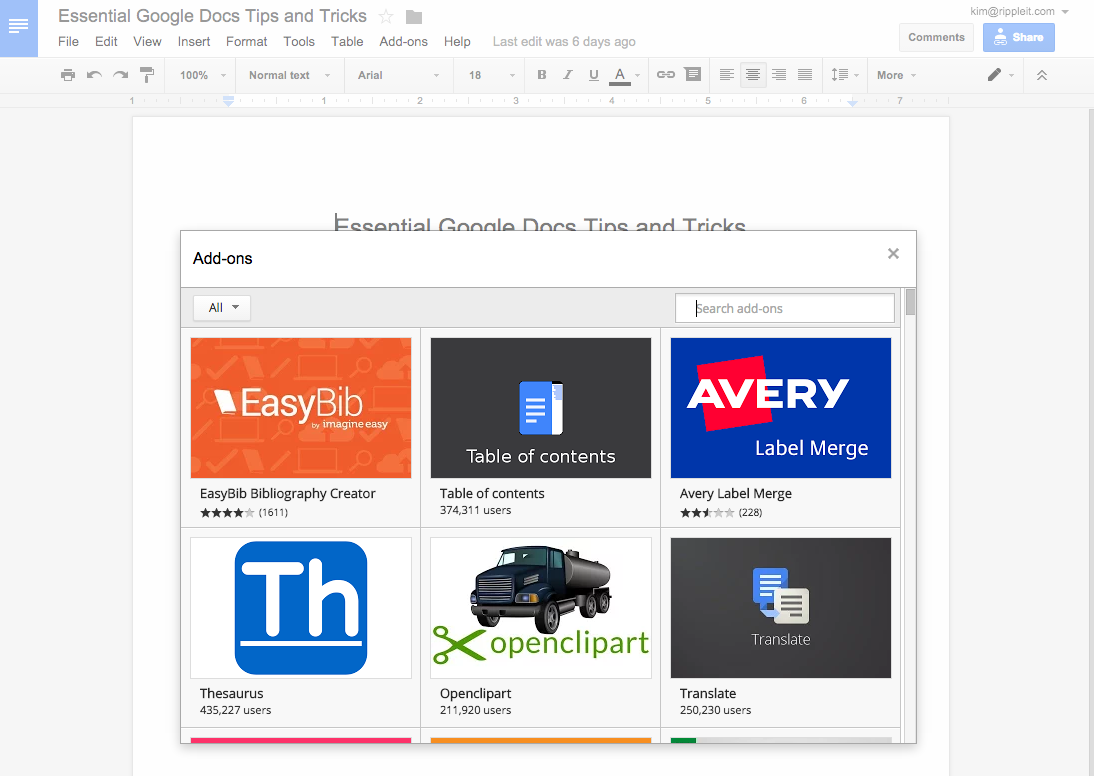Viewport: 1094px width, 776px height.
Task: Redo the last action
Action: pos(121,75)
